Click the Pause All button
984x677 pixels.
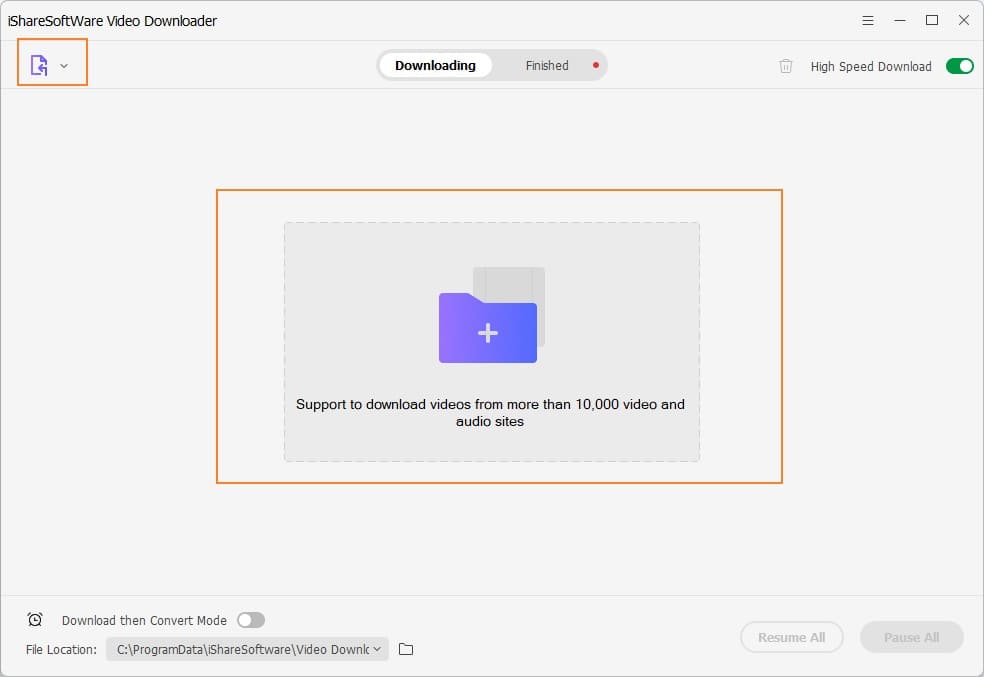(911, 637)
